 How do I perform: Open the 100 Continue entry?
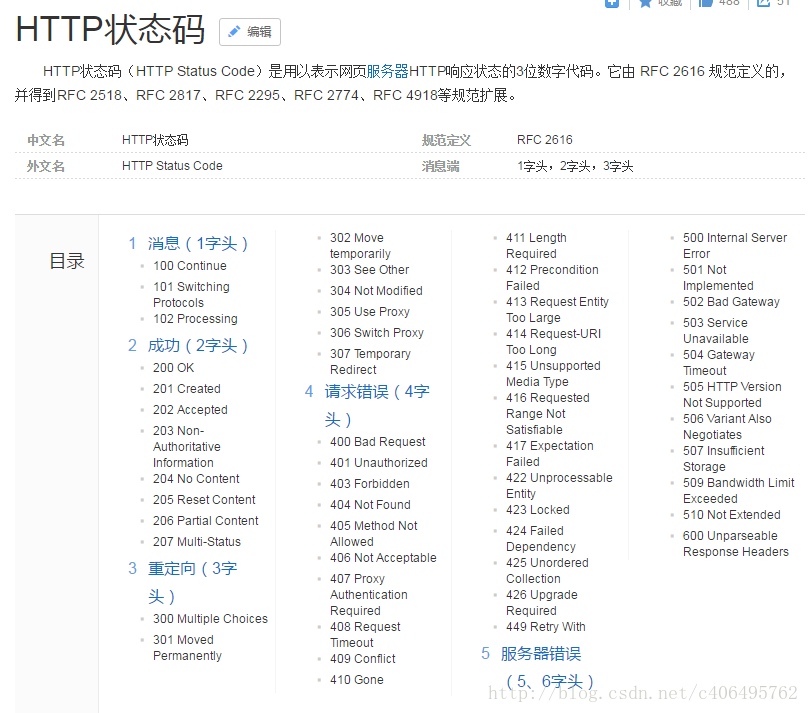(x=190, y=266)
